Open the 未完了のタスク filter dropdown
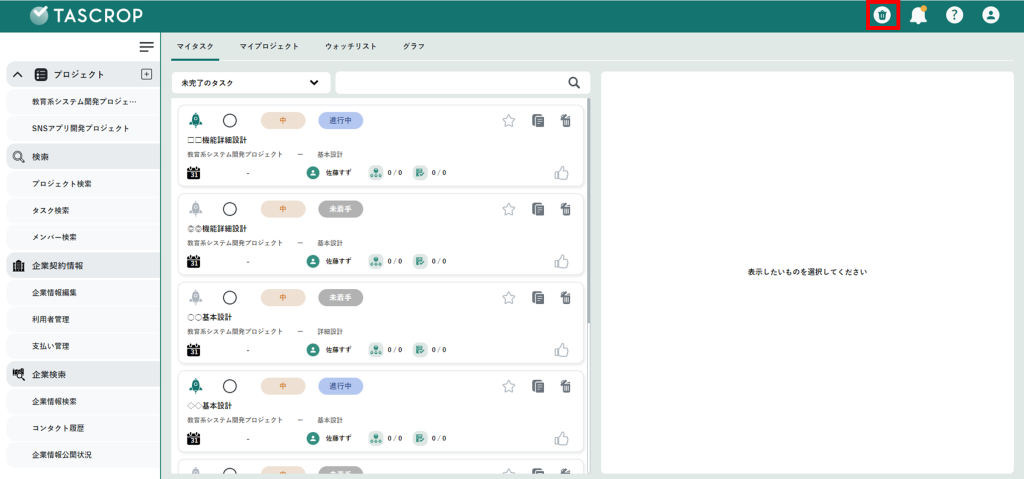The width and height of the screenshot is (1024, 479). click(251, 83)
